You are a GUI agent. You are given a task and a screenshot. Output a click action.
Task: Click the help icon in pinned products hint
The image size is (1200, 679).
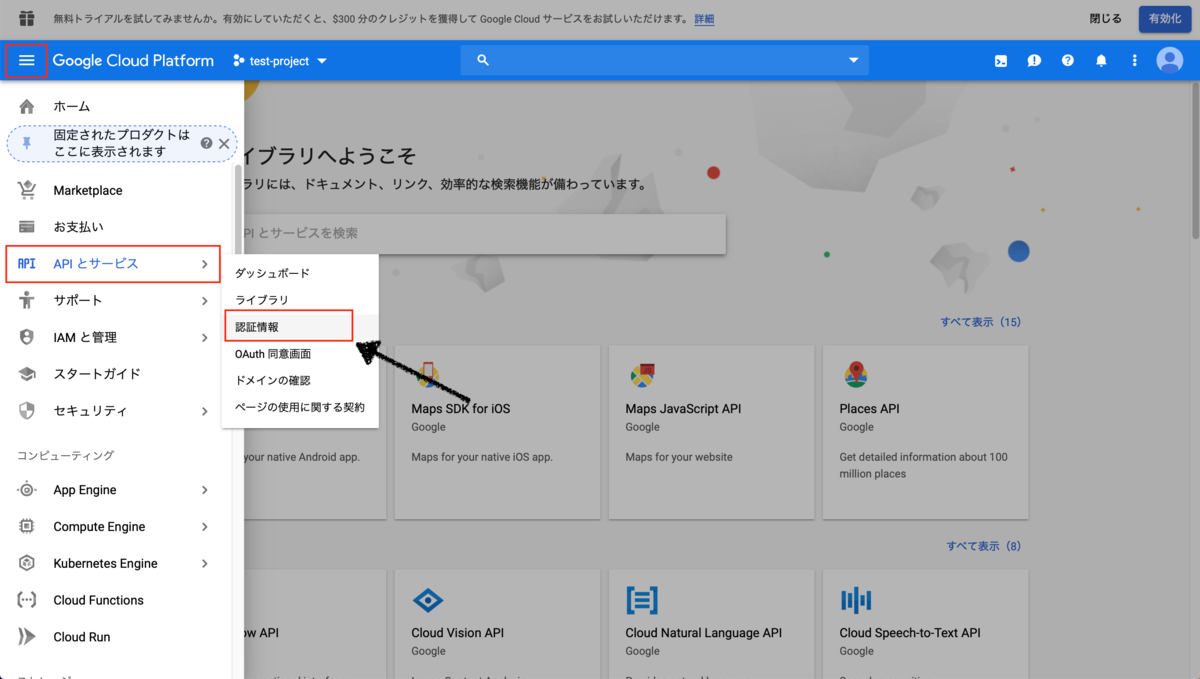pos(206,143)
